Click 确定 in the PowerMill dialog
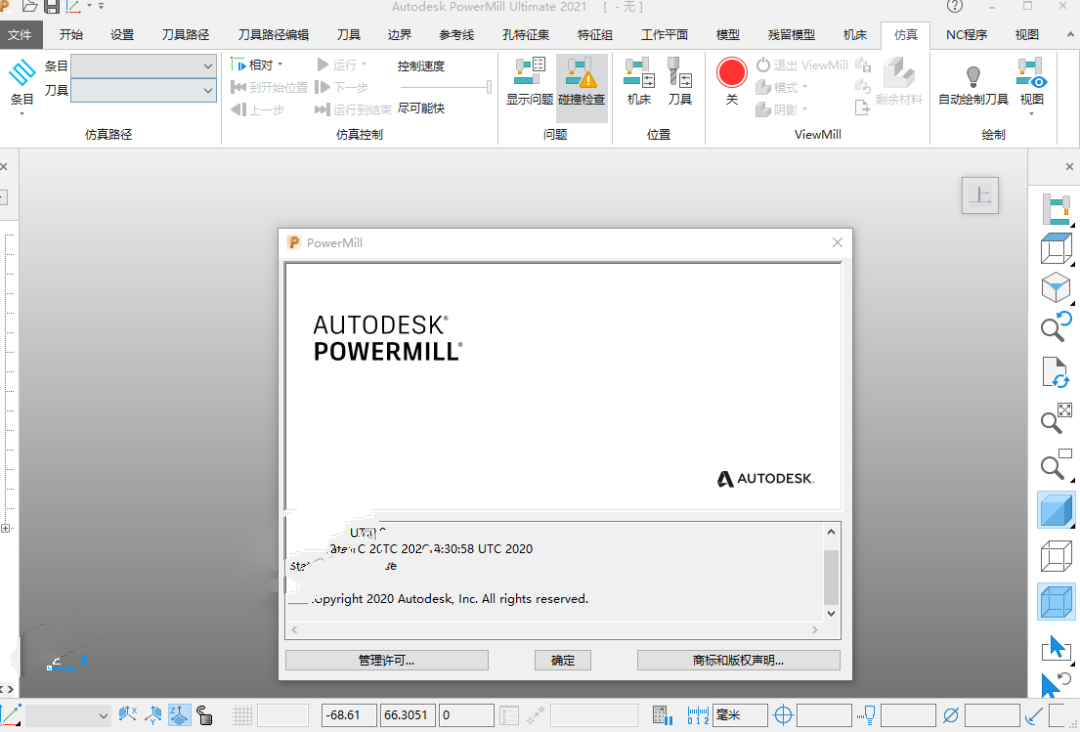The image size is (1080, 732). tap(563, 660)
